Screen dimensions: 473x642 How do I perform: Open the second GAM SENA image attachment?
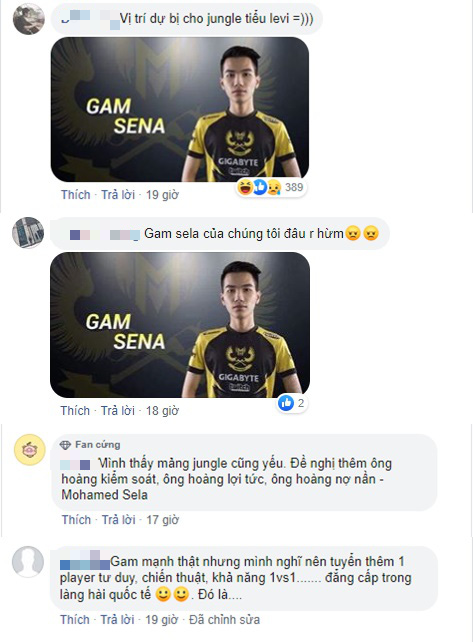click(180, 325)
